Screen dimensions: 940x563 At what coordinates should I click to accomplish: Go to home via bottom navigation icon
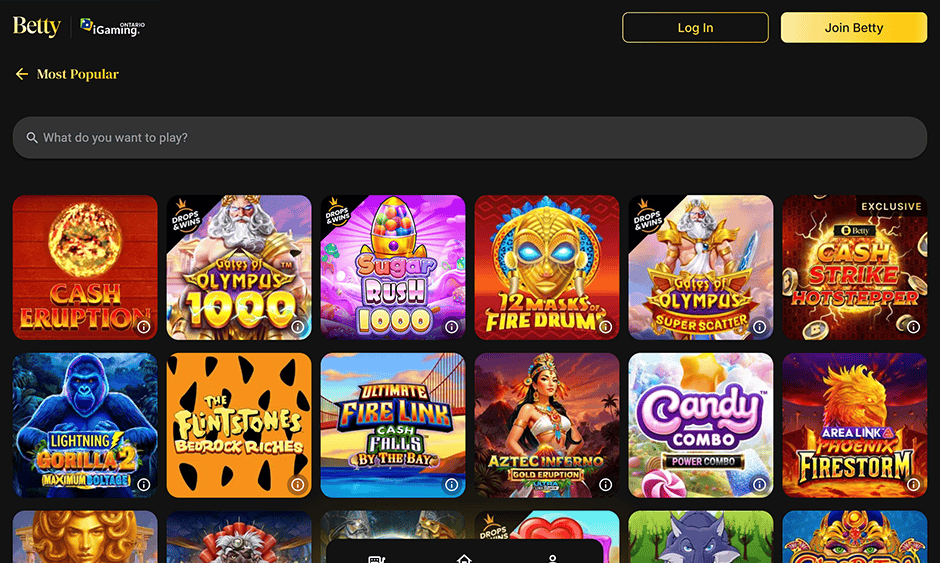point(464,559)
